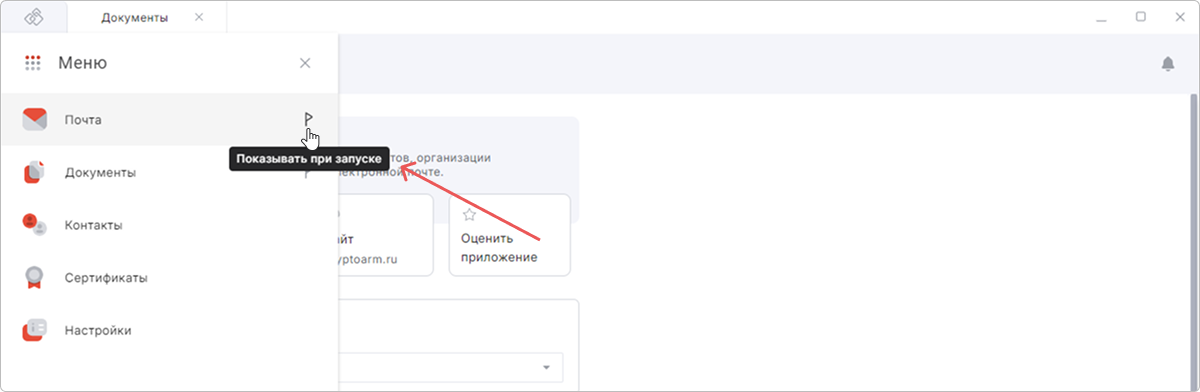This screenshot has height=392, width=1200.
Task: Click the Оценить приложение card
Action: (x=509, y=235)
